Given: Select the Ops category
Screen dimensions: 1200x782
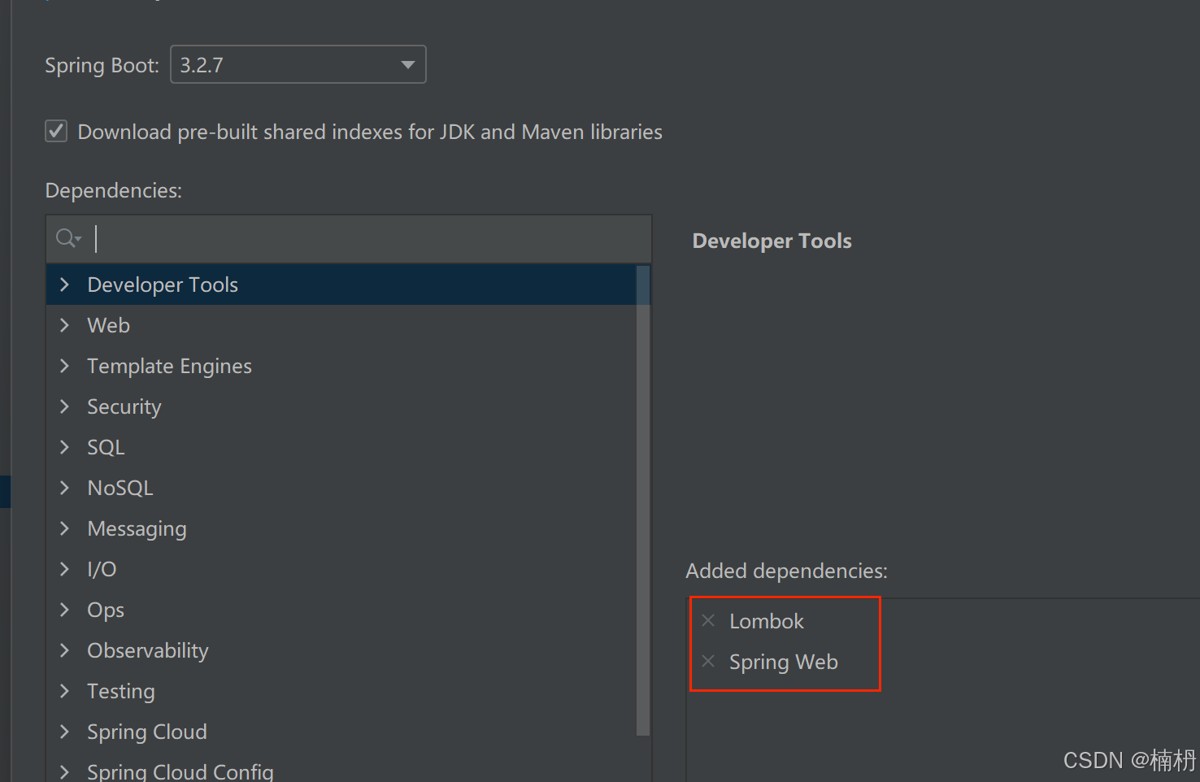Looking at the screenshot, I should point(106,610).
